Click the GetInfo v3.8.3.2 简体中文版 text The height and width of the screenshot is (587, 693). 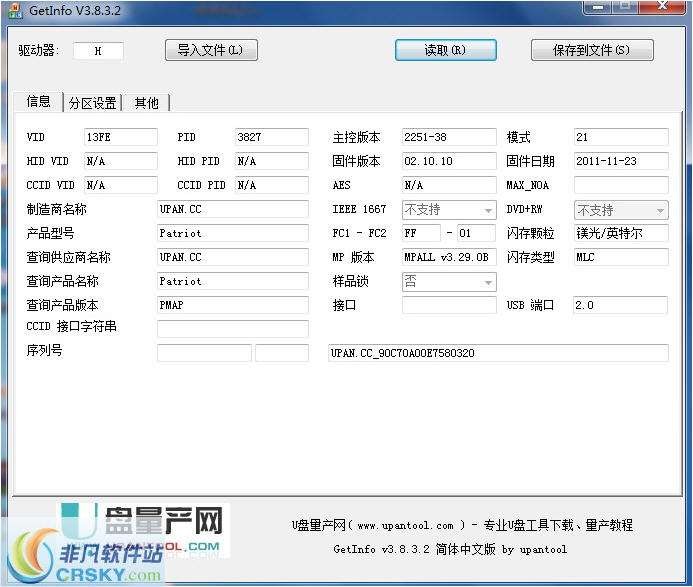point(414,549)
